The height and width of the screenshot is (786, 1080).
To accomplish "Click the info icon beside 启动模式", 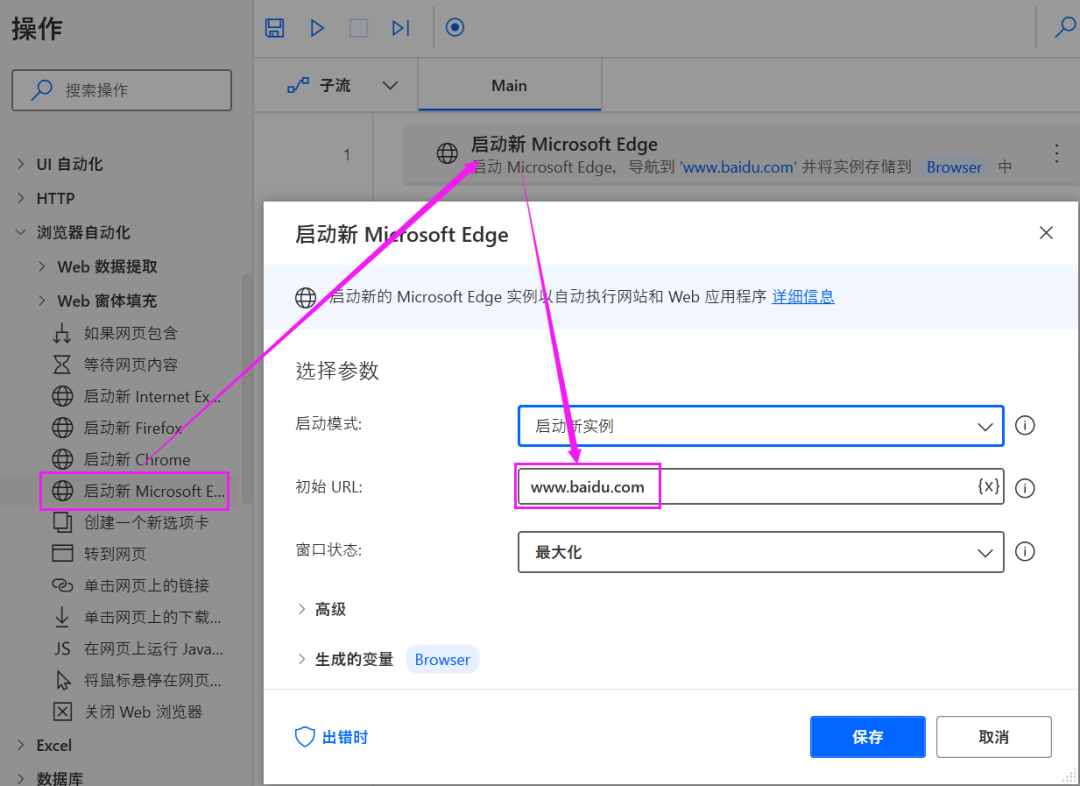I will point(1025,426).
